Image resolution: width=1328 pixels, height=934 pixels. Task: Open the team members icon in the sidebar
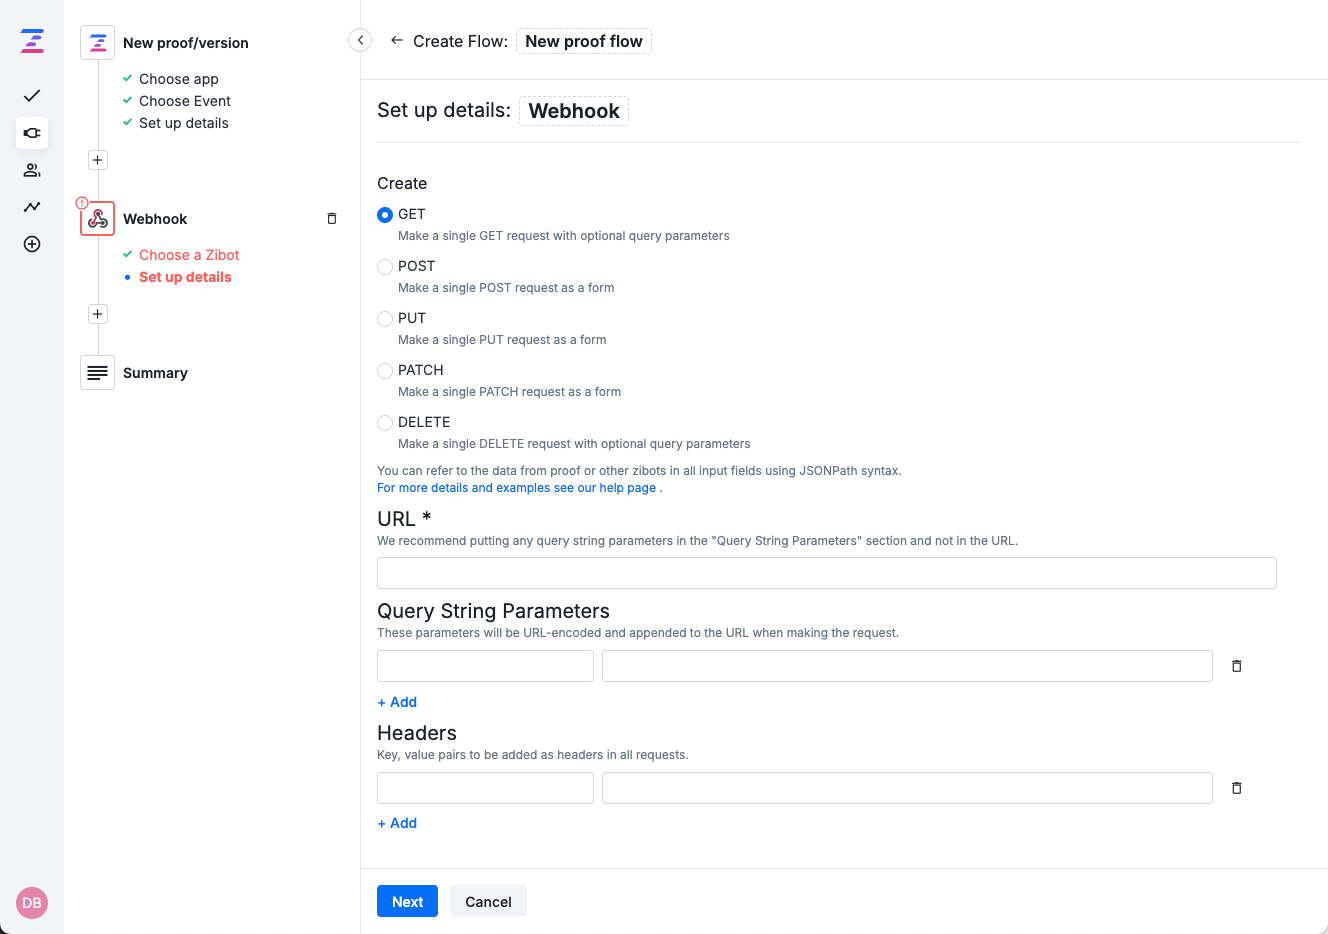point(31,170)
